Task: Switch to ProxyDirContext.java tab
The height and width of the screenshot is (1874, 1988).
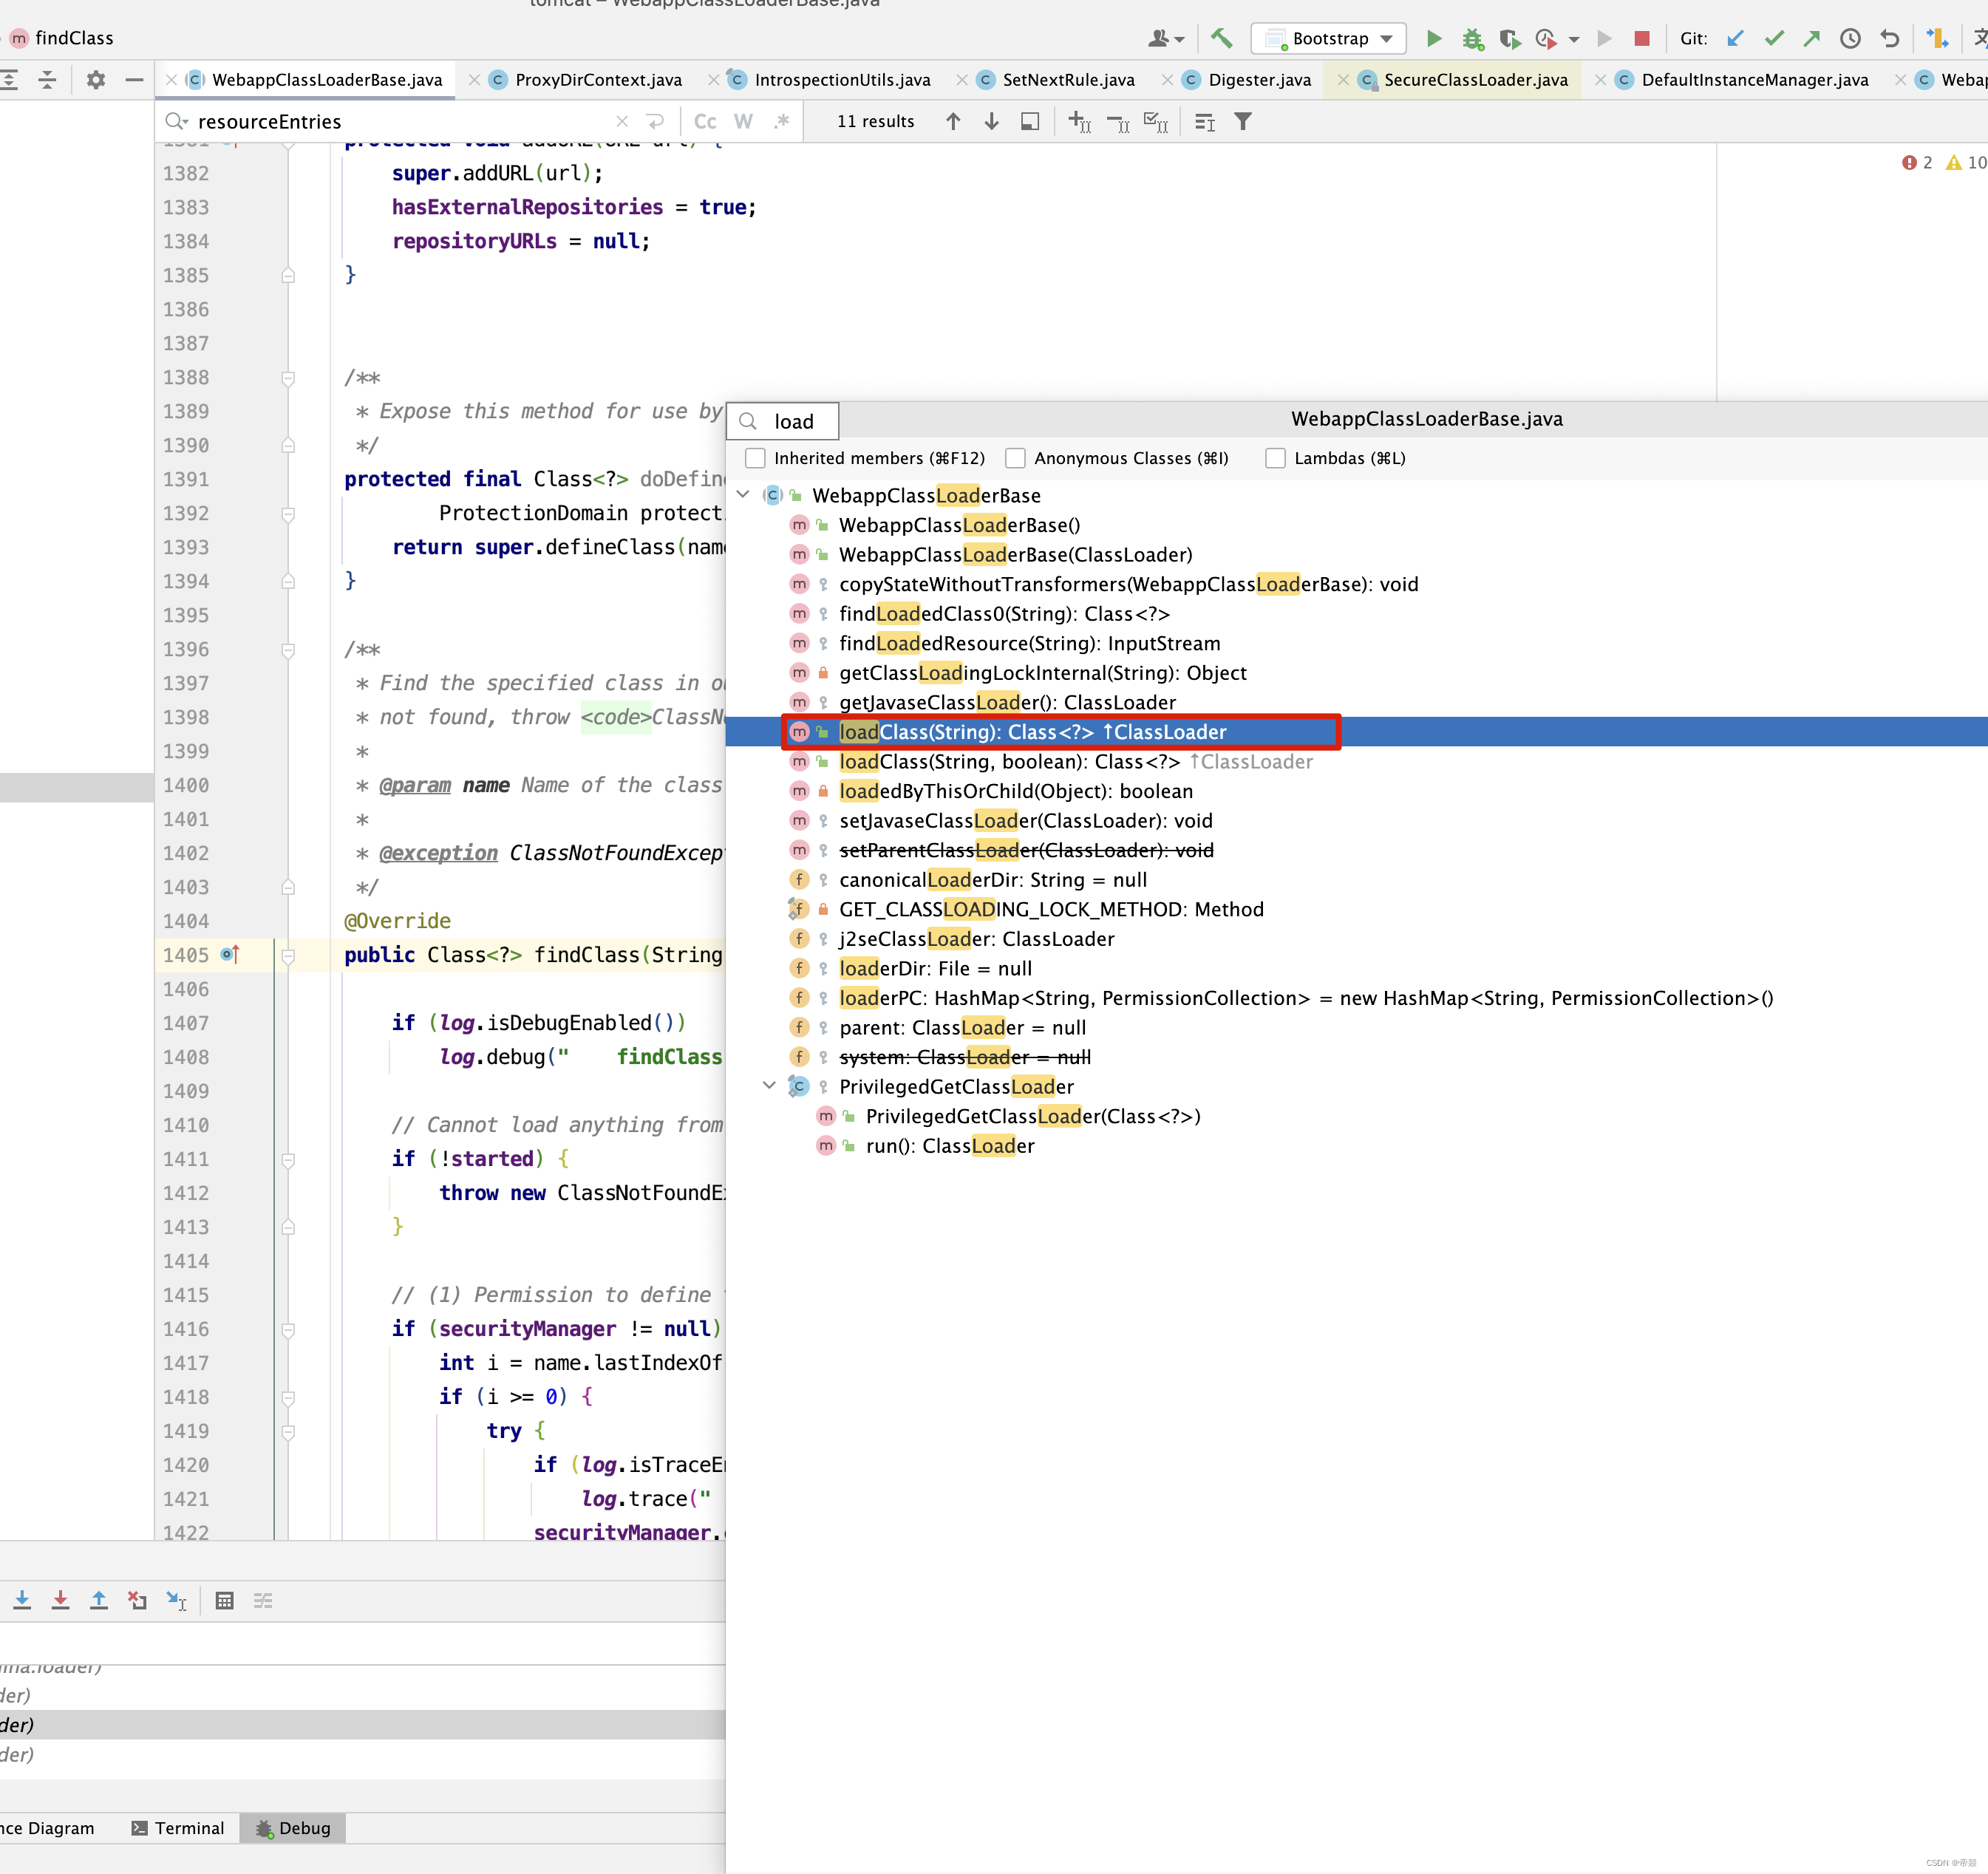Action: 598,80
